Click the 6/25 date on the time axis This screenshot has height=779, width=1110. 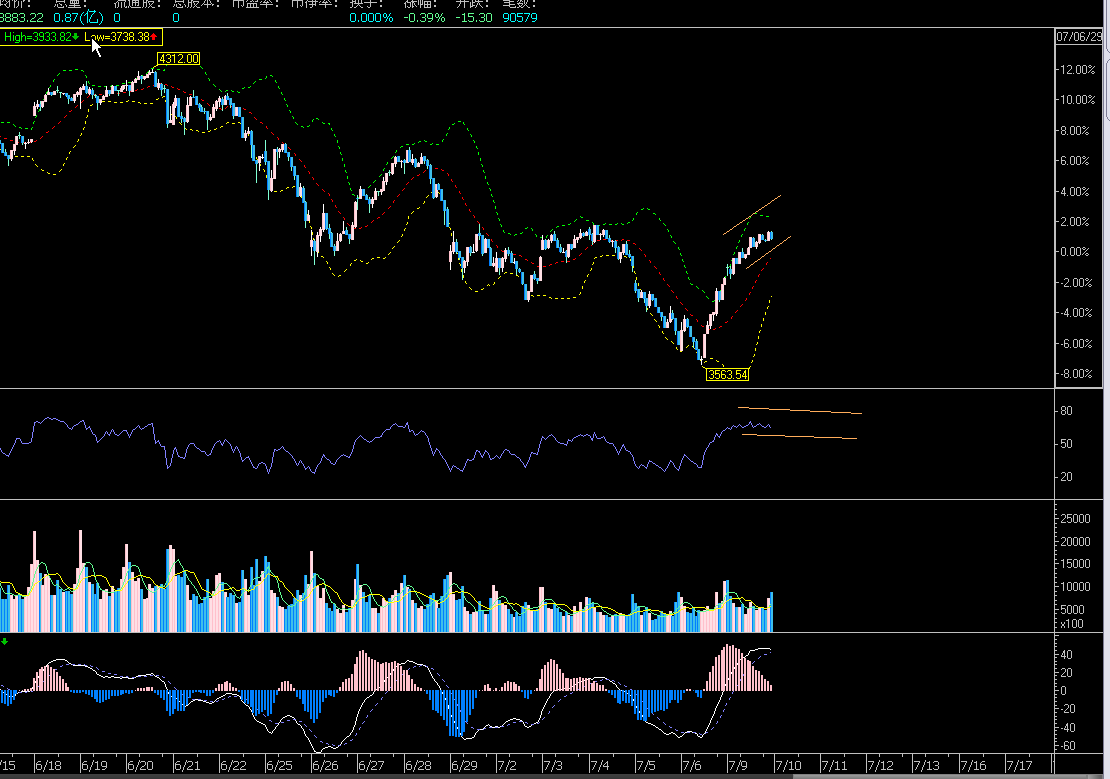[x=279, y=765]
